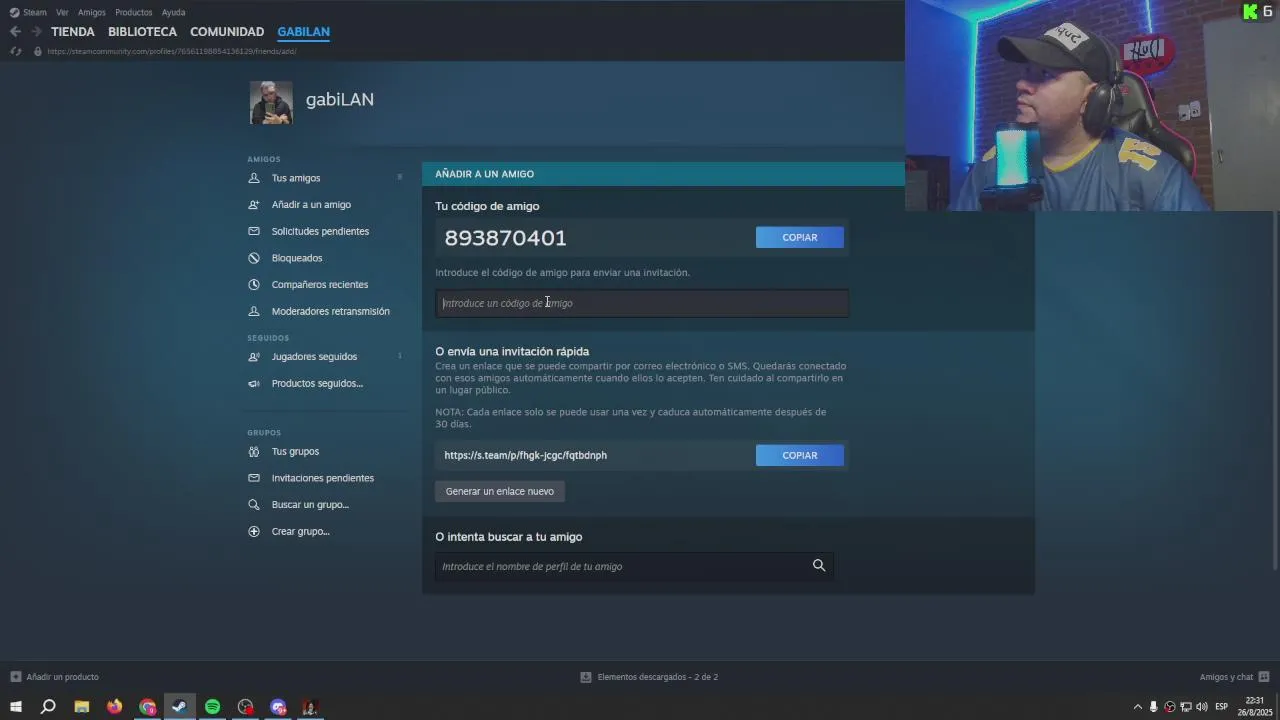Open Windows search from the taskbar
This screenshot has width=1280, height=720.
[x=48, y=707]
